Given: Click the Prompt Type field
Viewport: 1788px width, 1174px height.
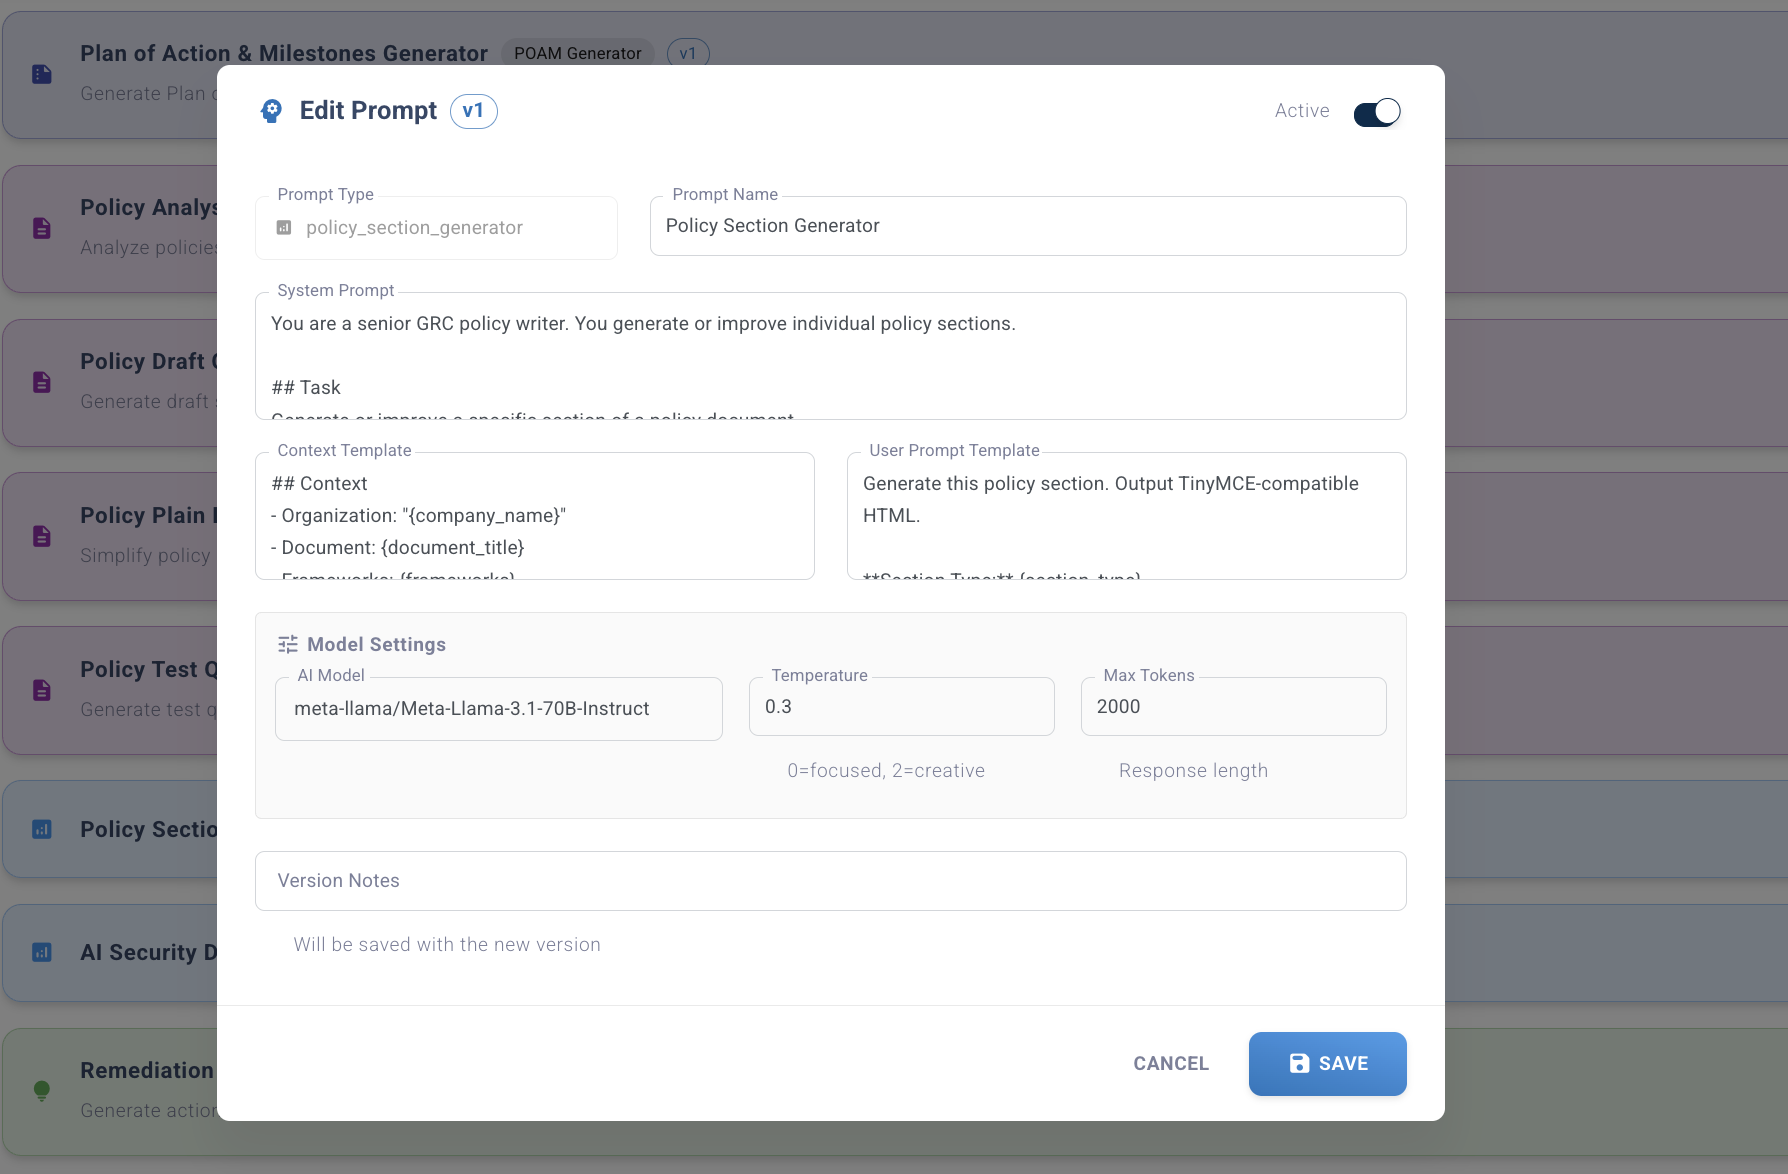Looking at the screenshot, I should click(436, 228).
